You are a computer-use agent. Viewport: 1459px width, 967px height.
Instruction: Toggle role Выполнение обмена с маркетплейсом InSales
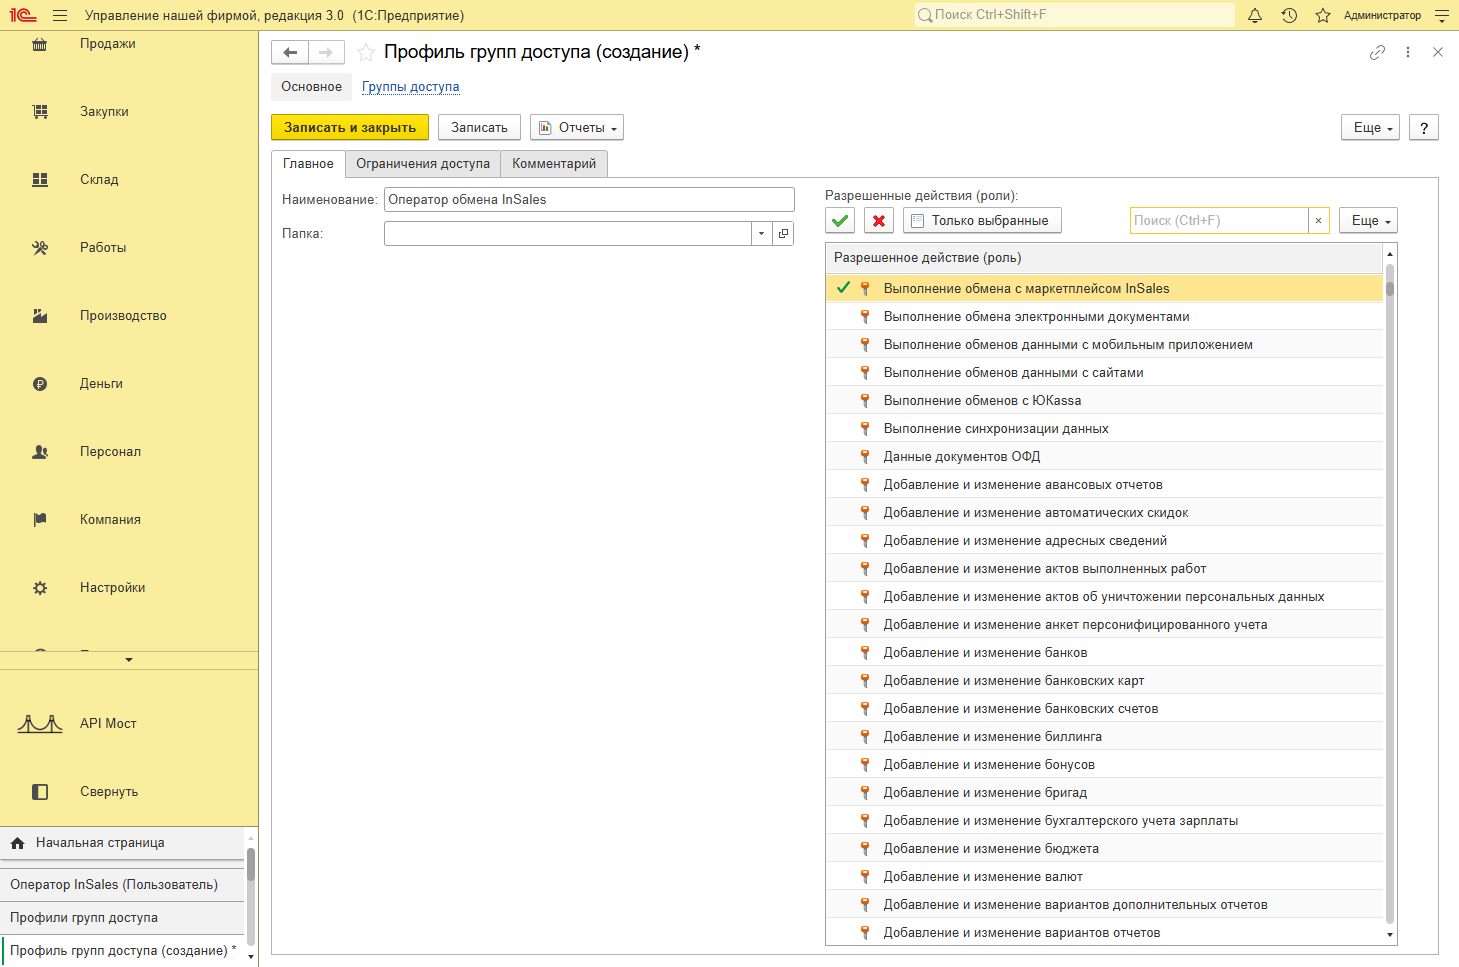point(1104,289)
